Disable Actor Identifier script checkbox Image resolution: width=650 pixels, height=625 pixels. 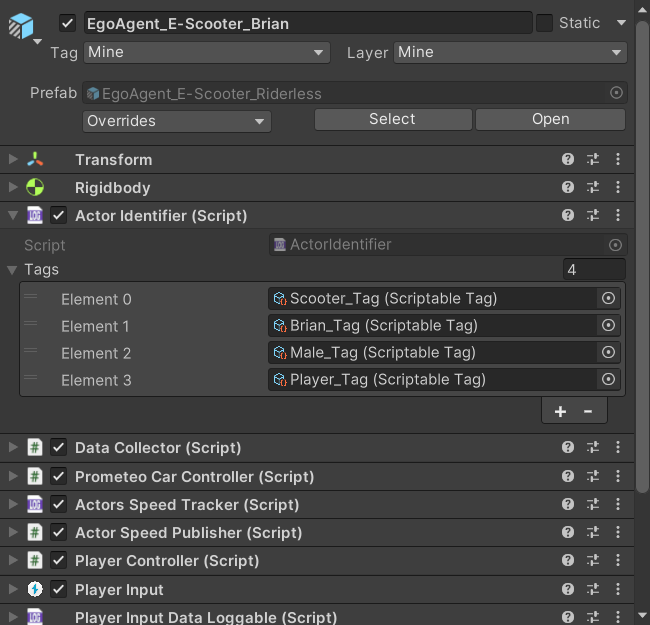58,216
